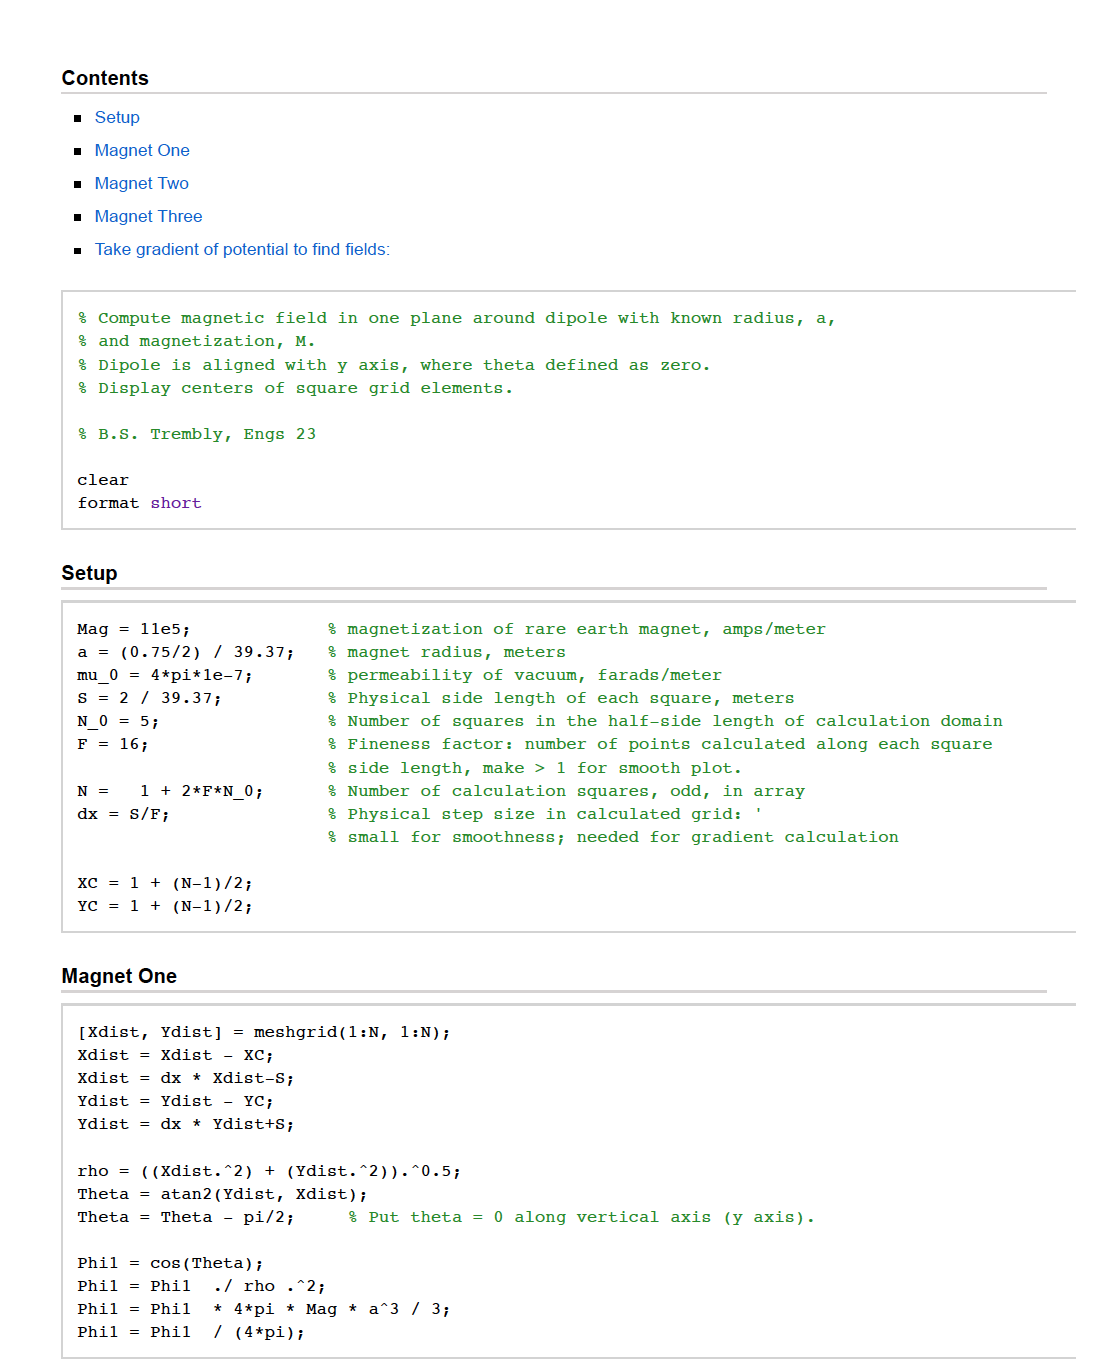Click the 'mu_0 = 4*pi*1e-7;' line
The height and width of the screenshot is (1370, 1106).
[x=164, y=676]
